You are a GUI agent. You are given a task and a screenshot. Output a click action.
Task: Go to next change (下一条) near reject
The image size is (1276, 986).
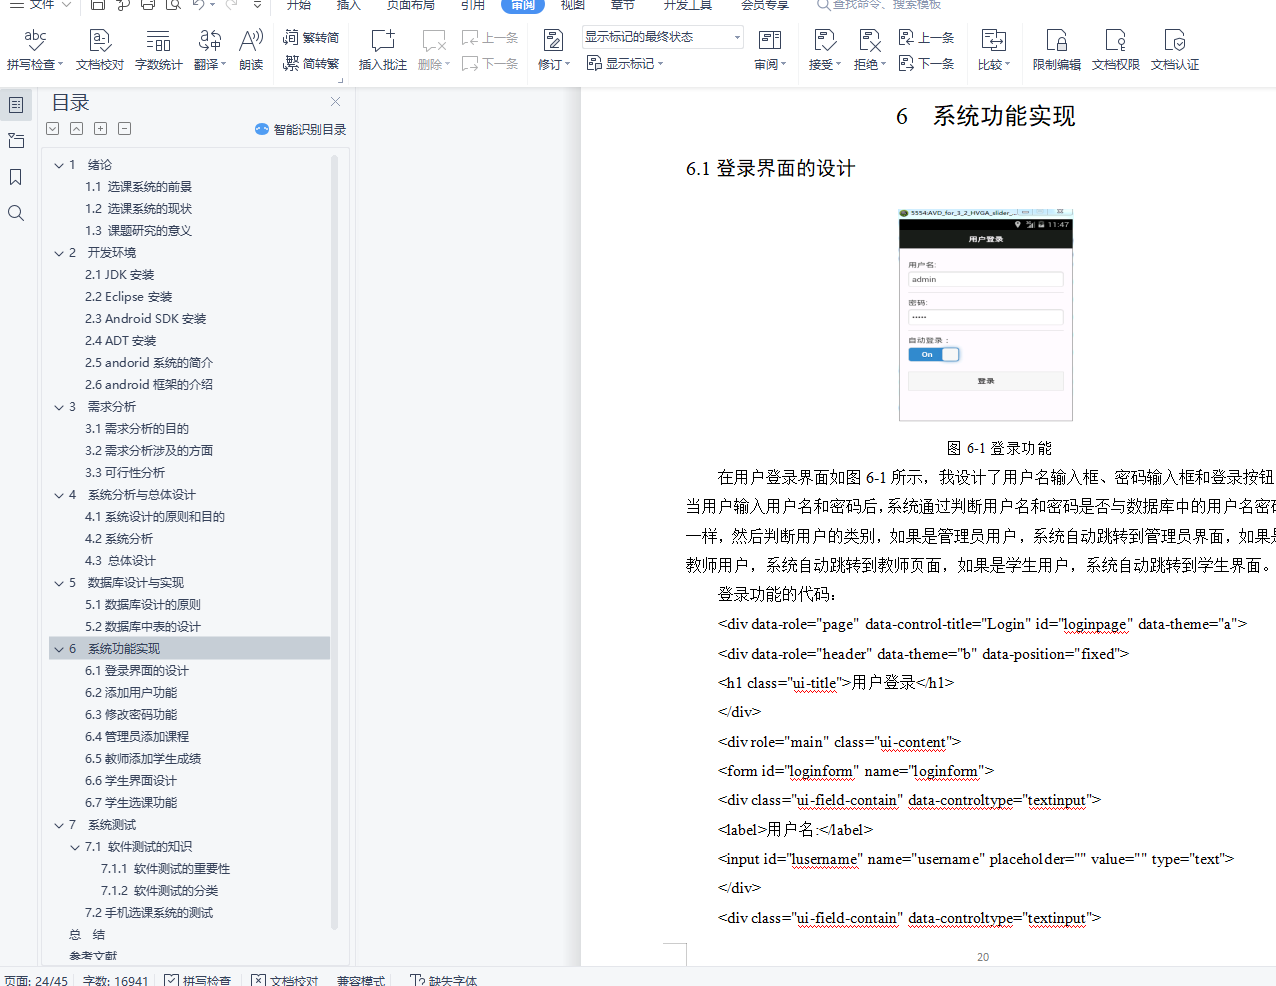(x=926, y=63)
